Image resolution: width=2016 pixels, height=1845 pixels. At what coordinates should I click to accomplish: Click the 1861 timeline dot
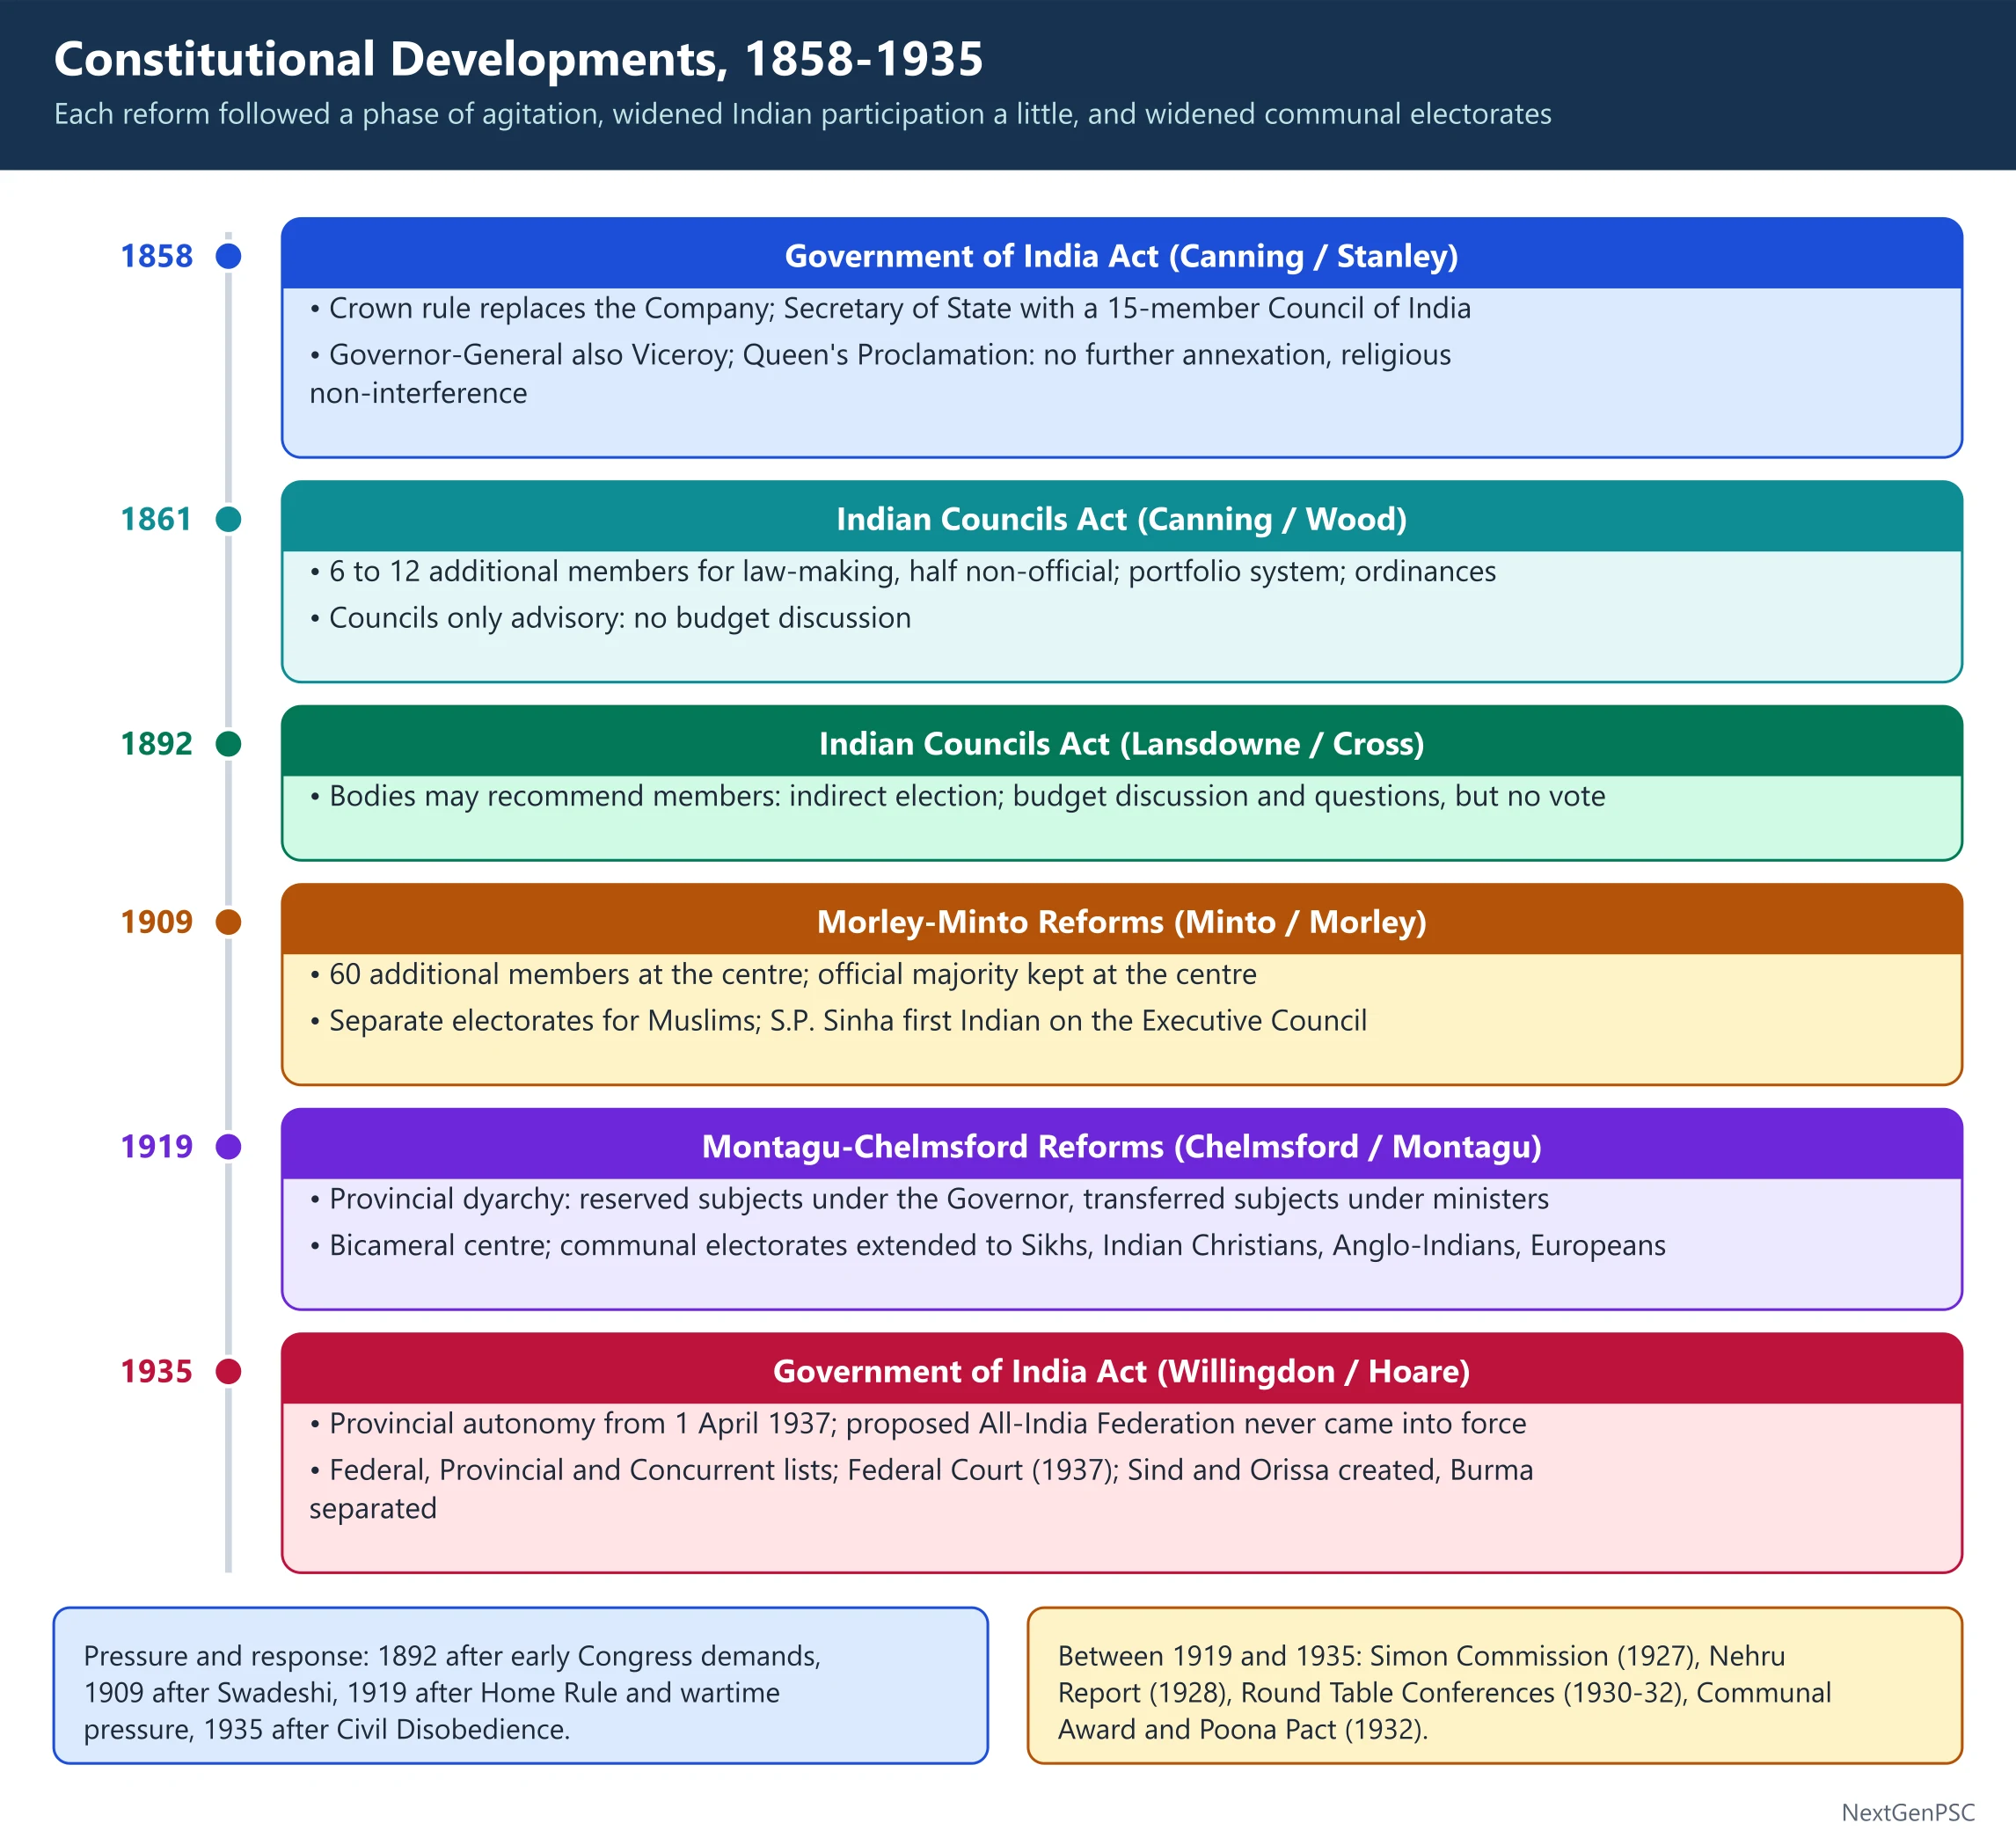point(229,519)
